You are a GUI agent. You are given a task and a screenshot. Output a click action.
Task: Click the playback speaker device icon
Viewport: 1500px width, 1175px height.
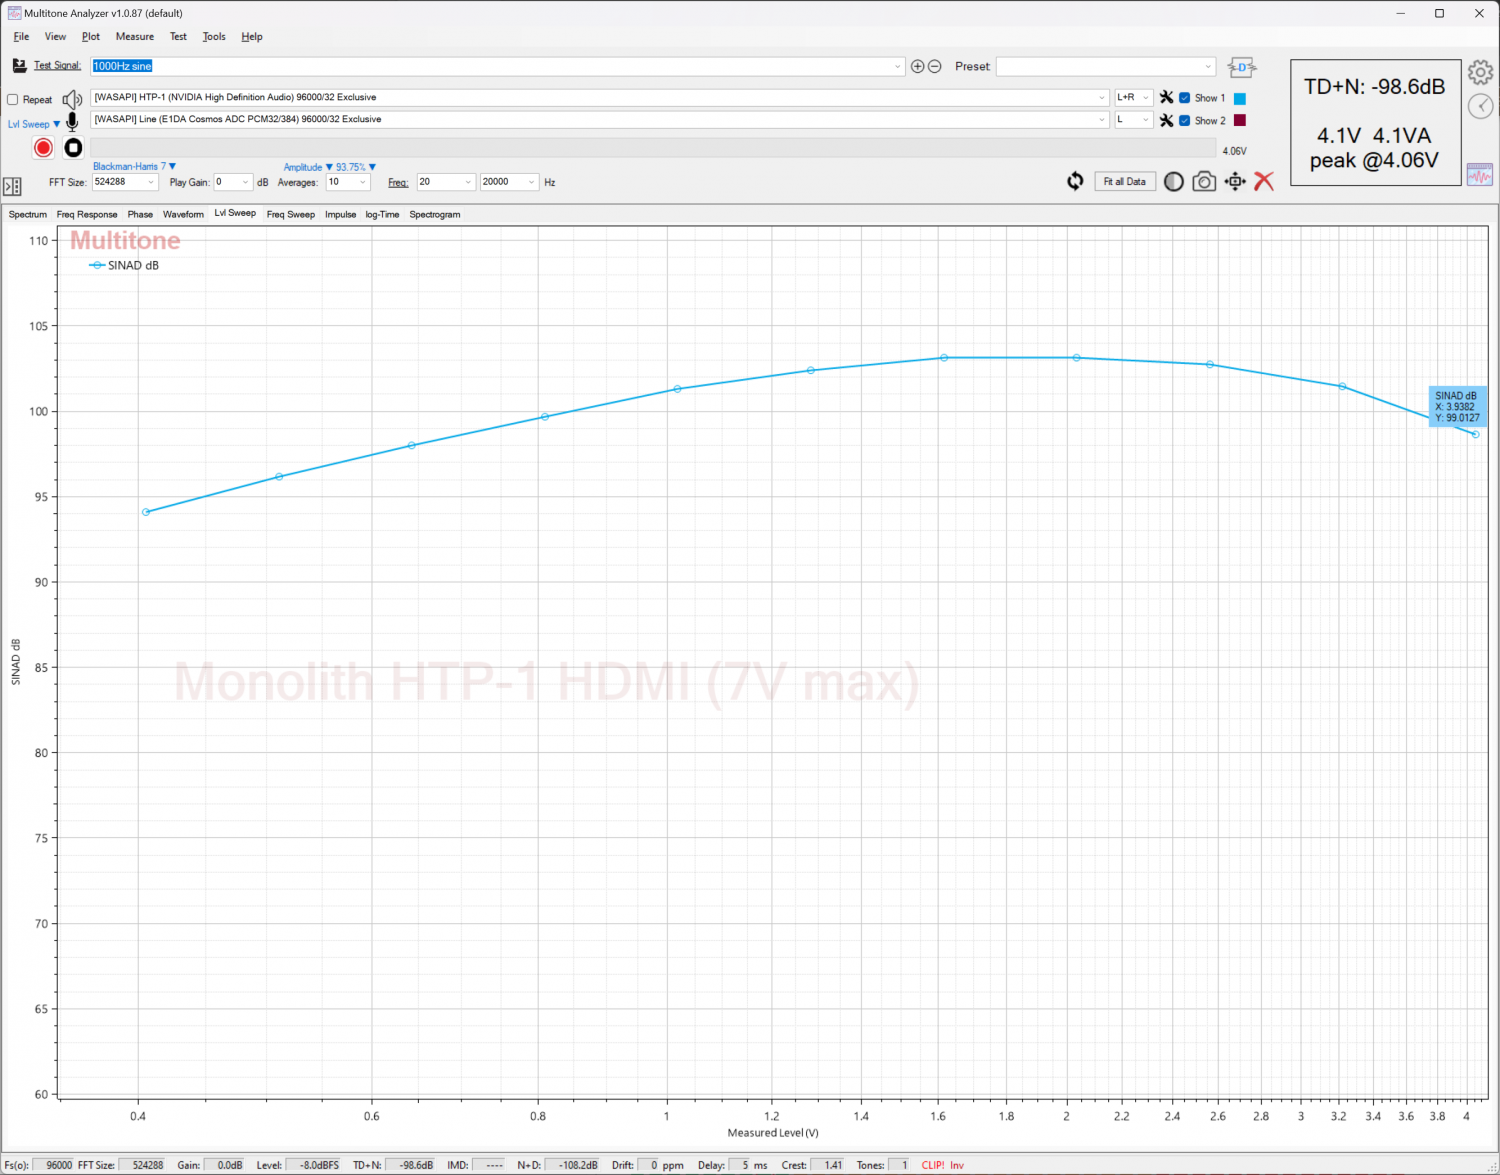tap(72, 99)
